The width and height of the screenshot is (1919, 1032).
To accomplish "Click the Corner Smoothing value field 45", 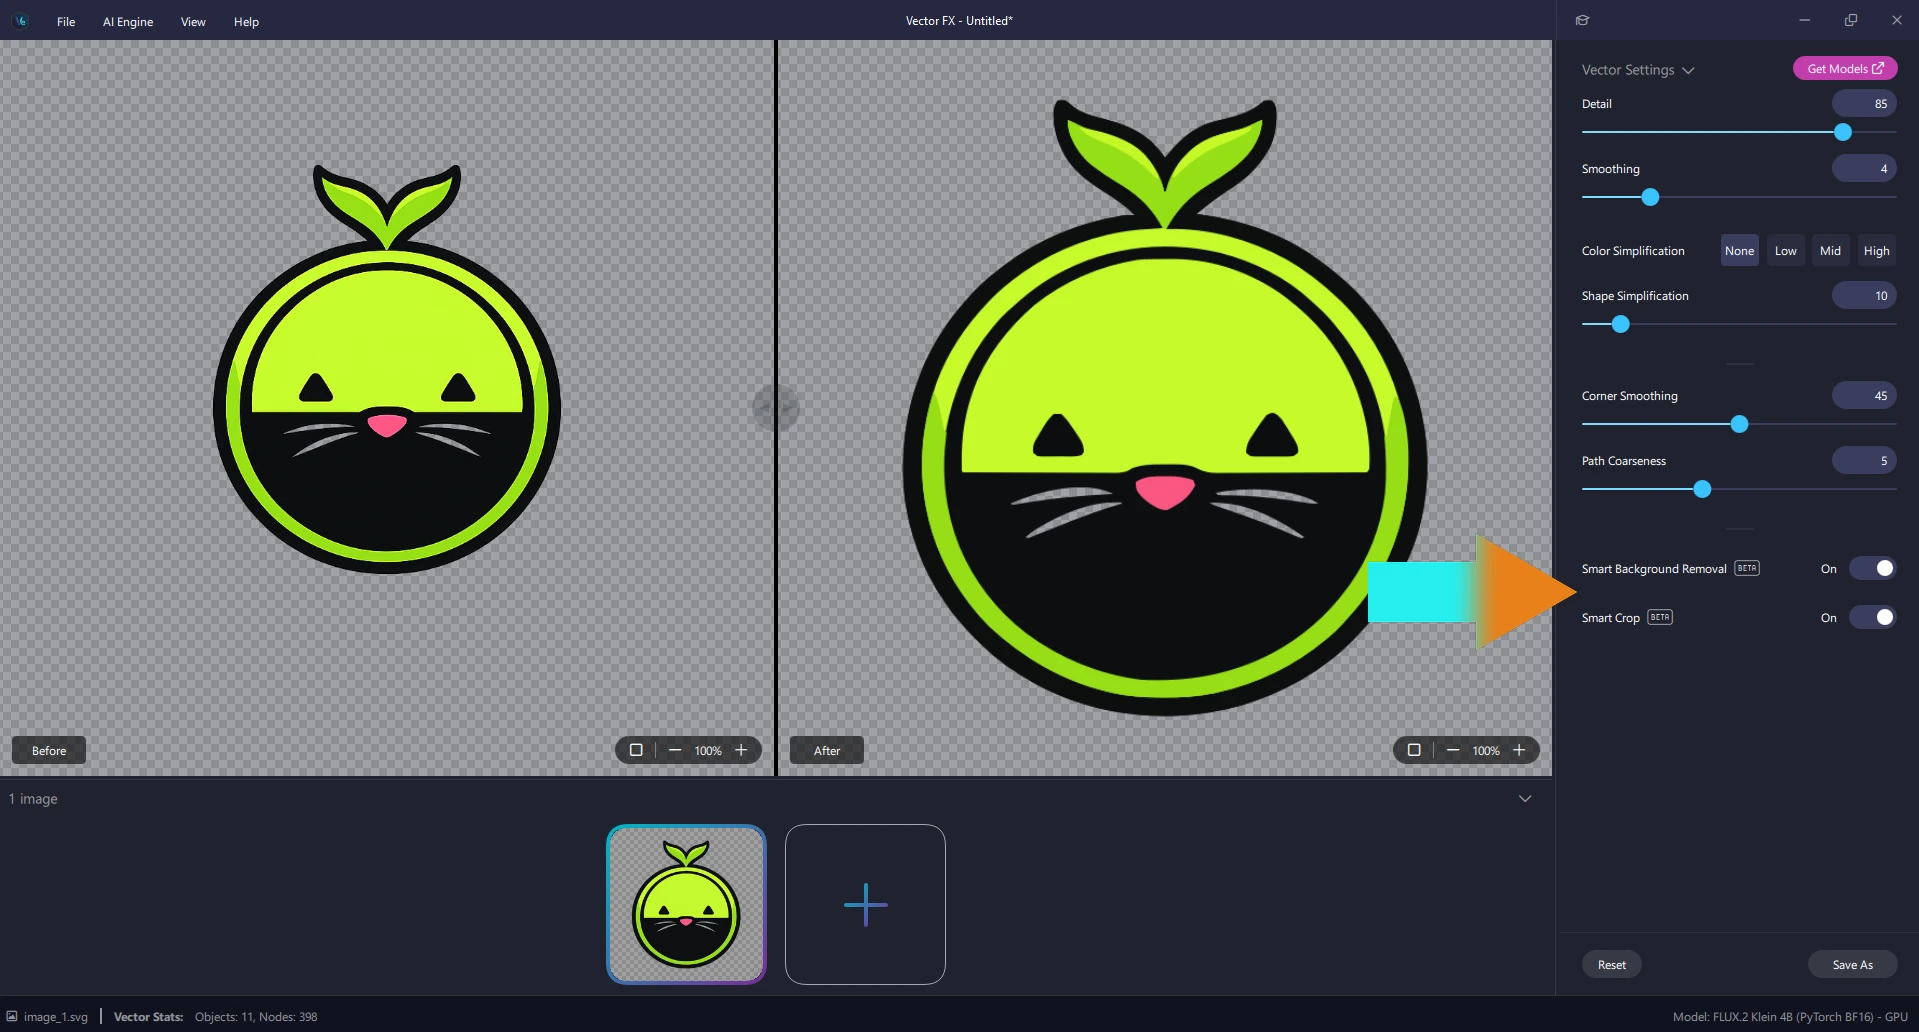I will click(x=1864, y=396).
